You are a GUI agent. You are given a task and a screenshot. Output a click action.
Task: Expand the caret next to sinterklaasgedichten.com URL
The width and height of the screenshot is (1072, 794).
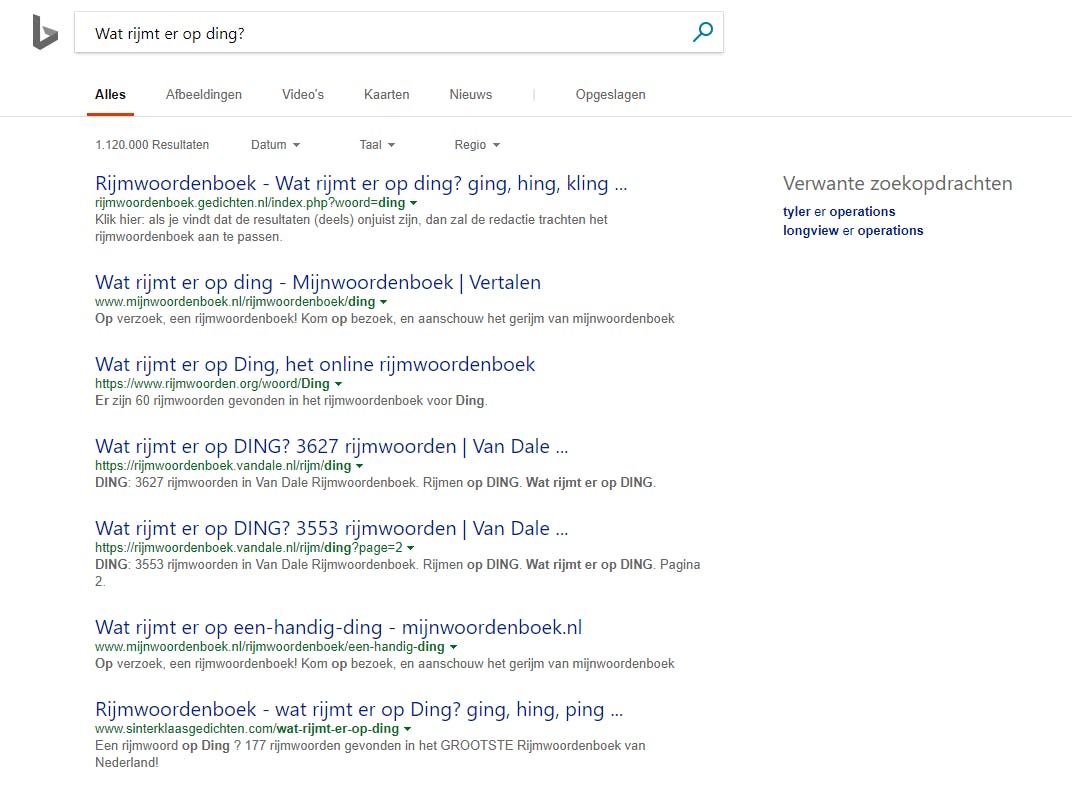tap(407, 729)
